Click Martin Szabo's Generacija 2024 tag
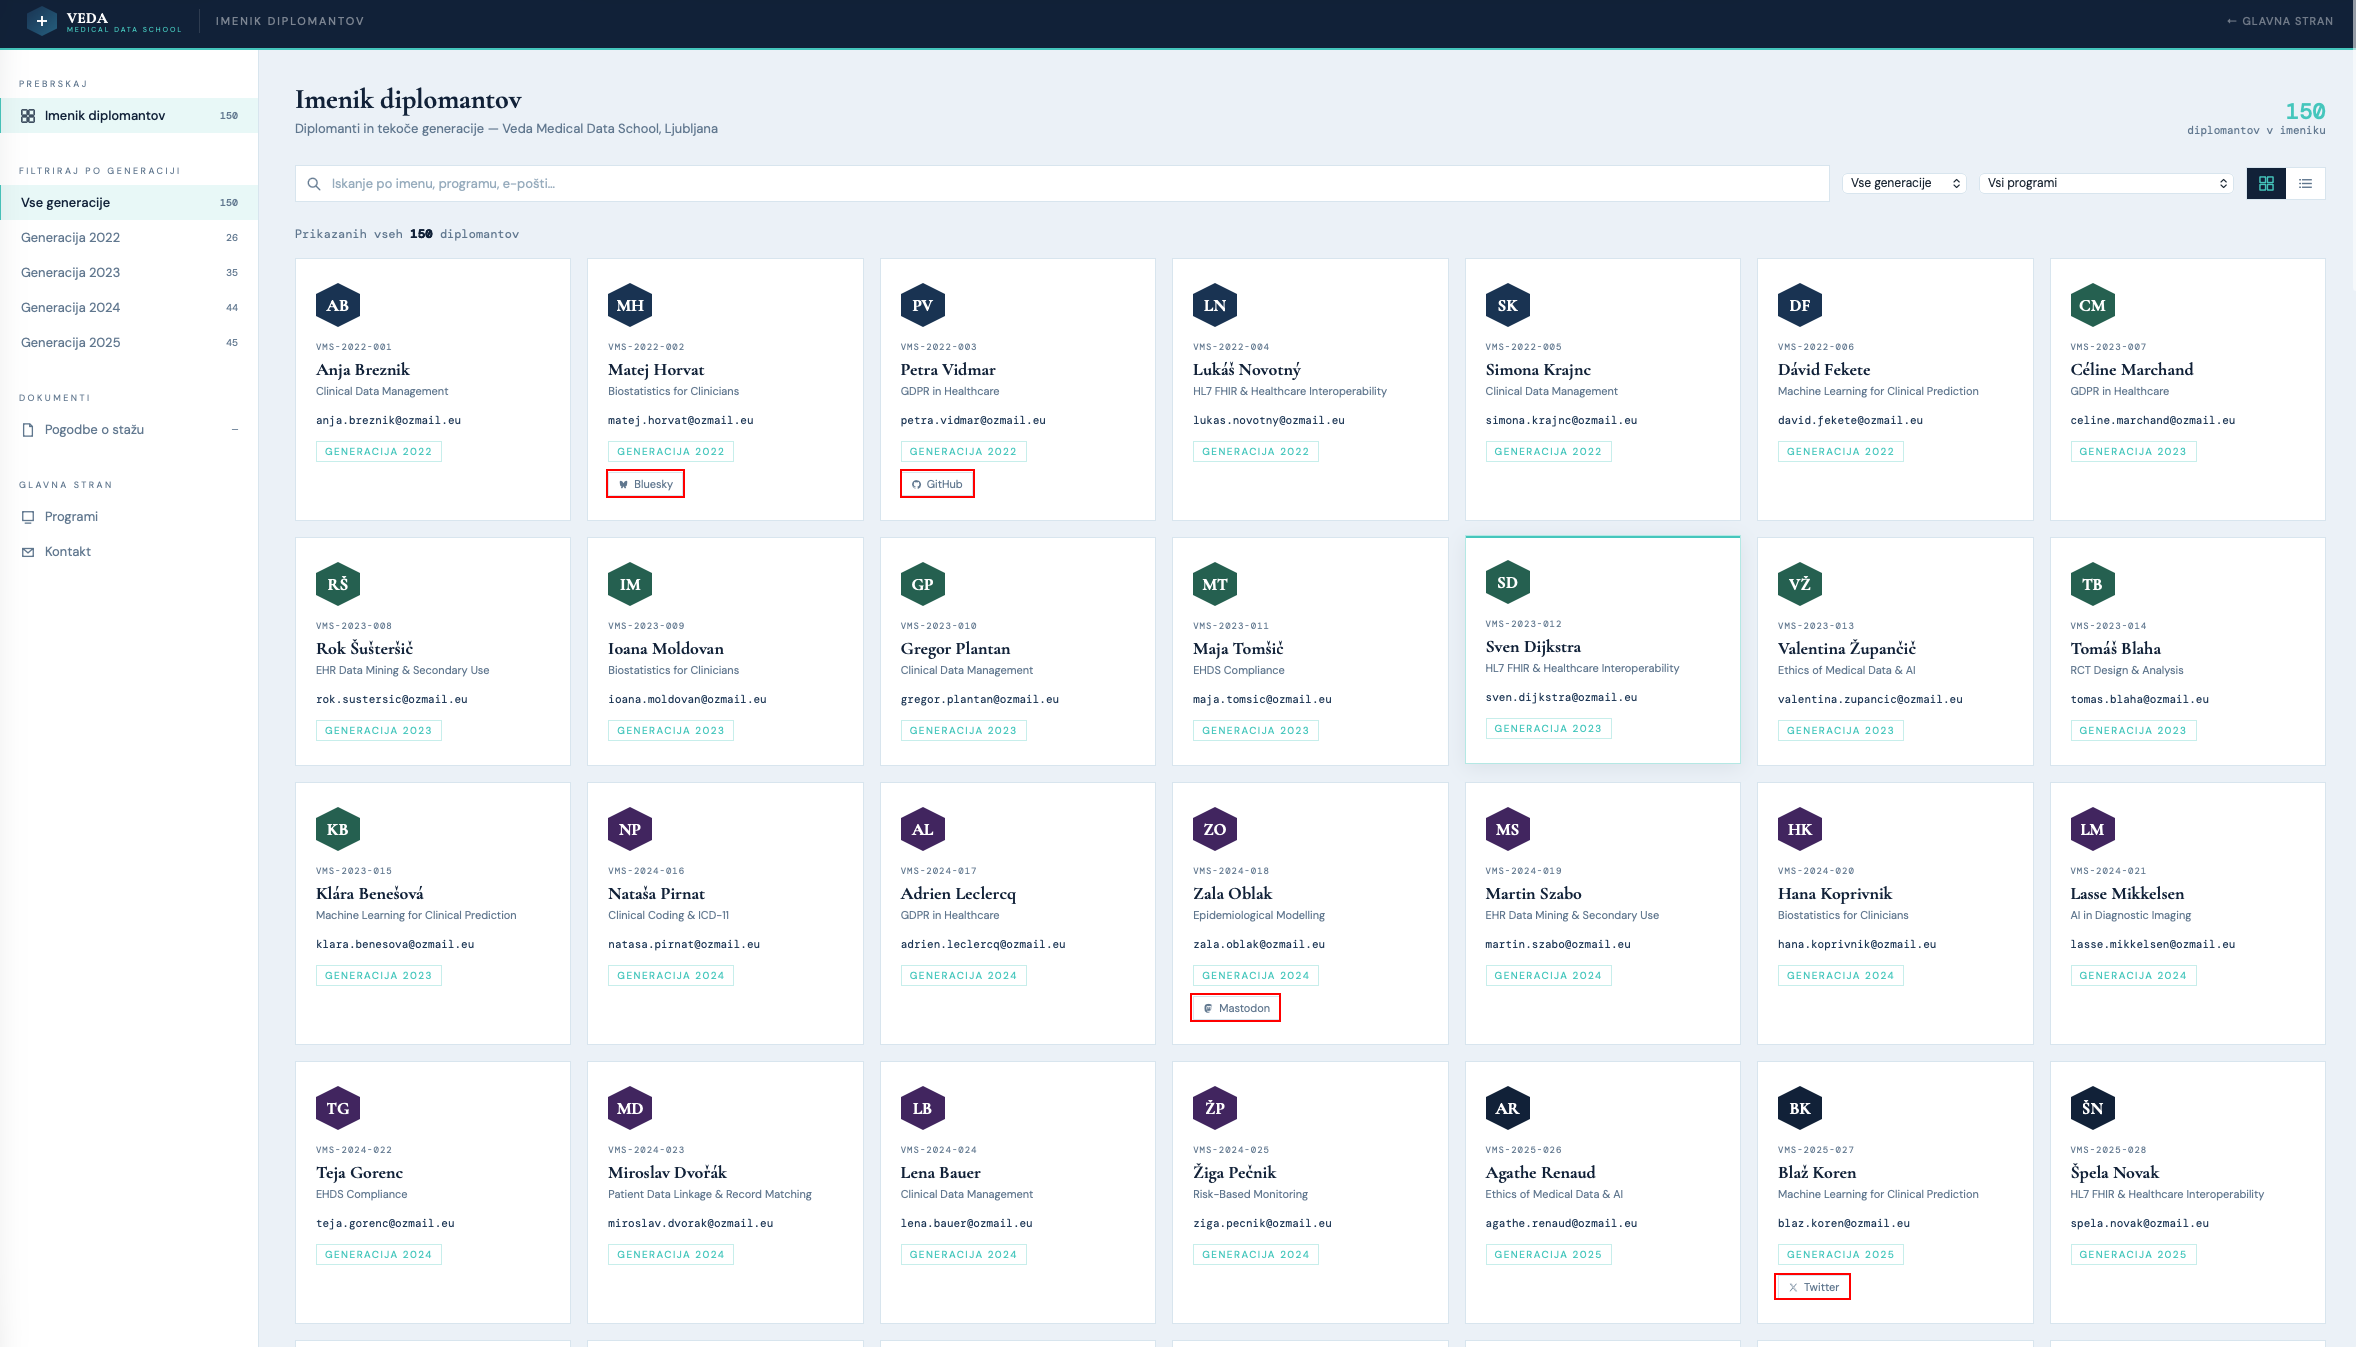The width and height of the screenshot is (2356, 1347). click(x=1548, y=976)
